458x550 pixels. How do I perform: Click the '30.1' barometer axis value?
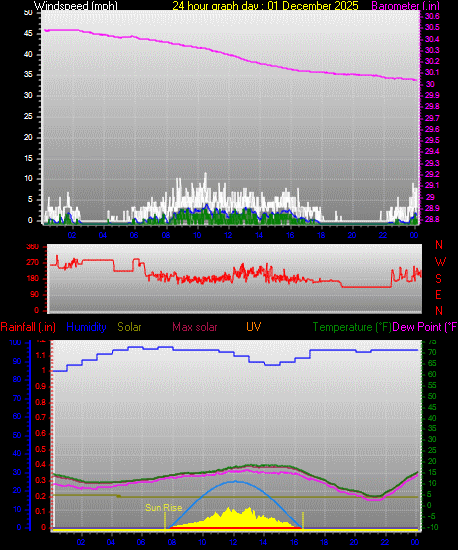pyautogui.click(x=432, y=73)
